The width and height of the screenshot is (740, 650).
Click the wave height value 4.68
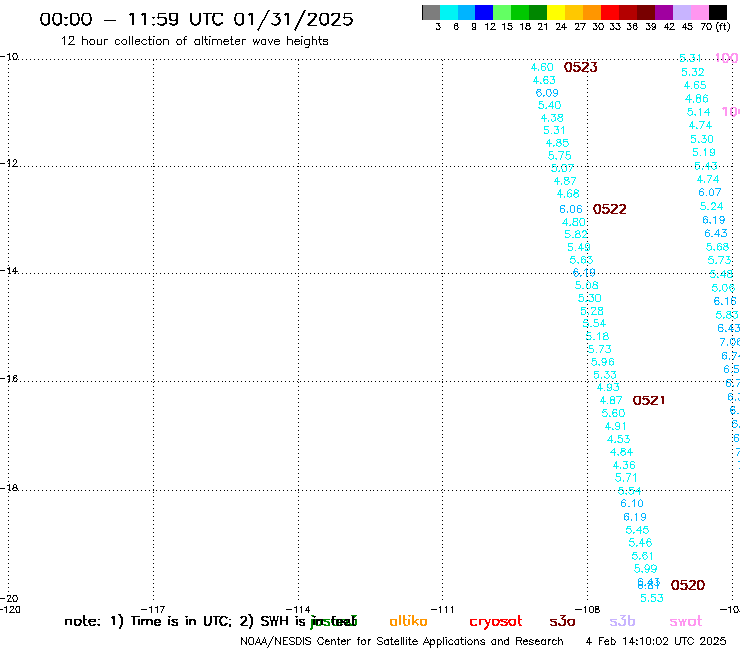click(568, 194)
